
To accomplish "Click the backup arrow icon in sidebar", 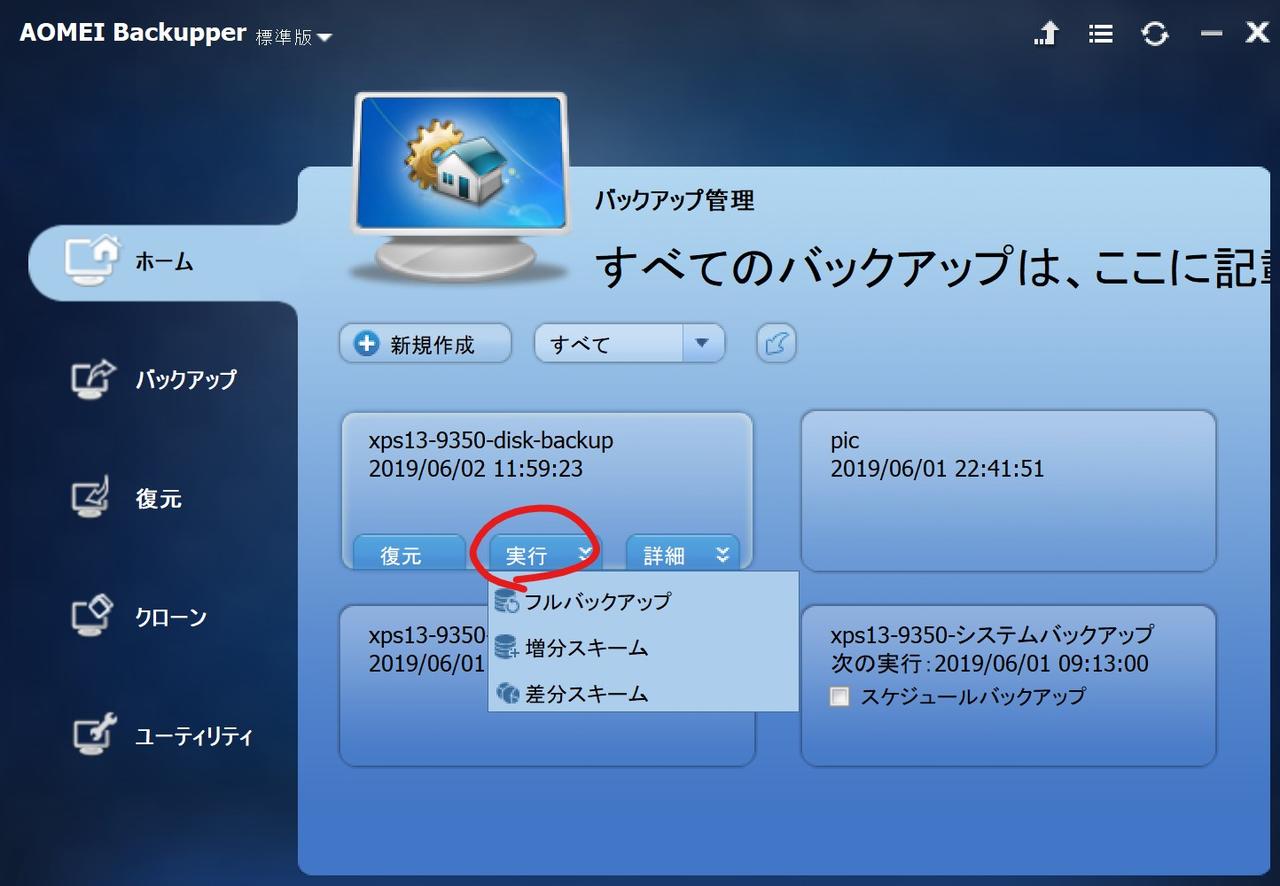I will [x=94, y=379].
